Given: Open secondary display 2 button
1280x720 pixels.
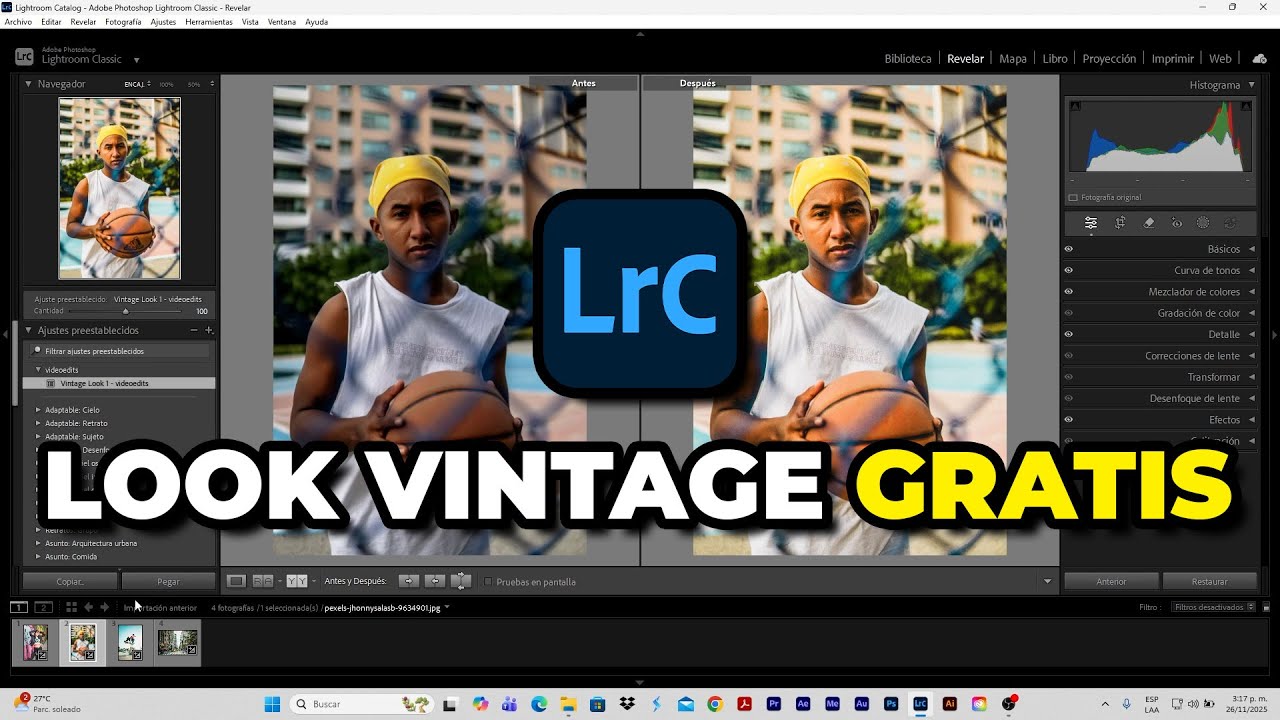Looking at the screenshot, I should coord(43,607).
